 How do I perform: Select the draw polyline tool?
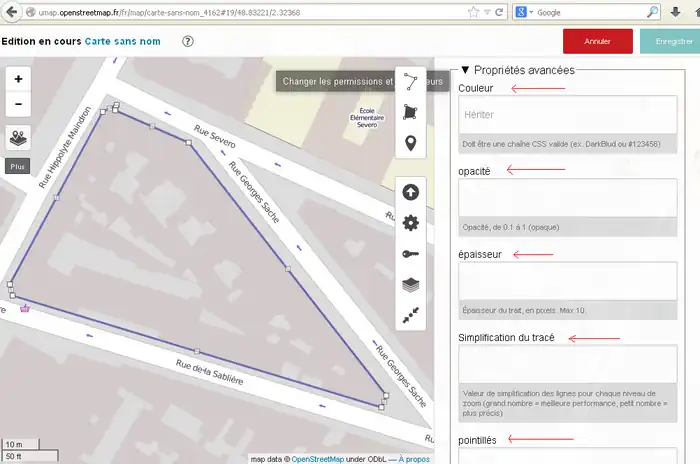410,82
